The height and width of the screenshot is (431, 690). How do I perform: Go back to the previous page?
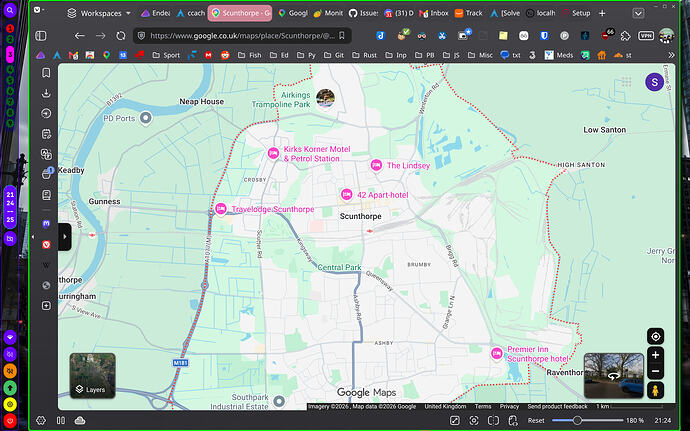point(80,36)
